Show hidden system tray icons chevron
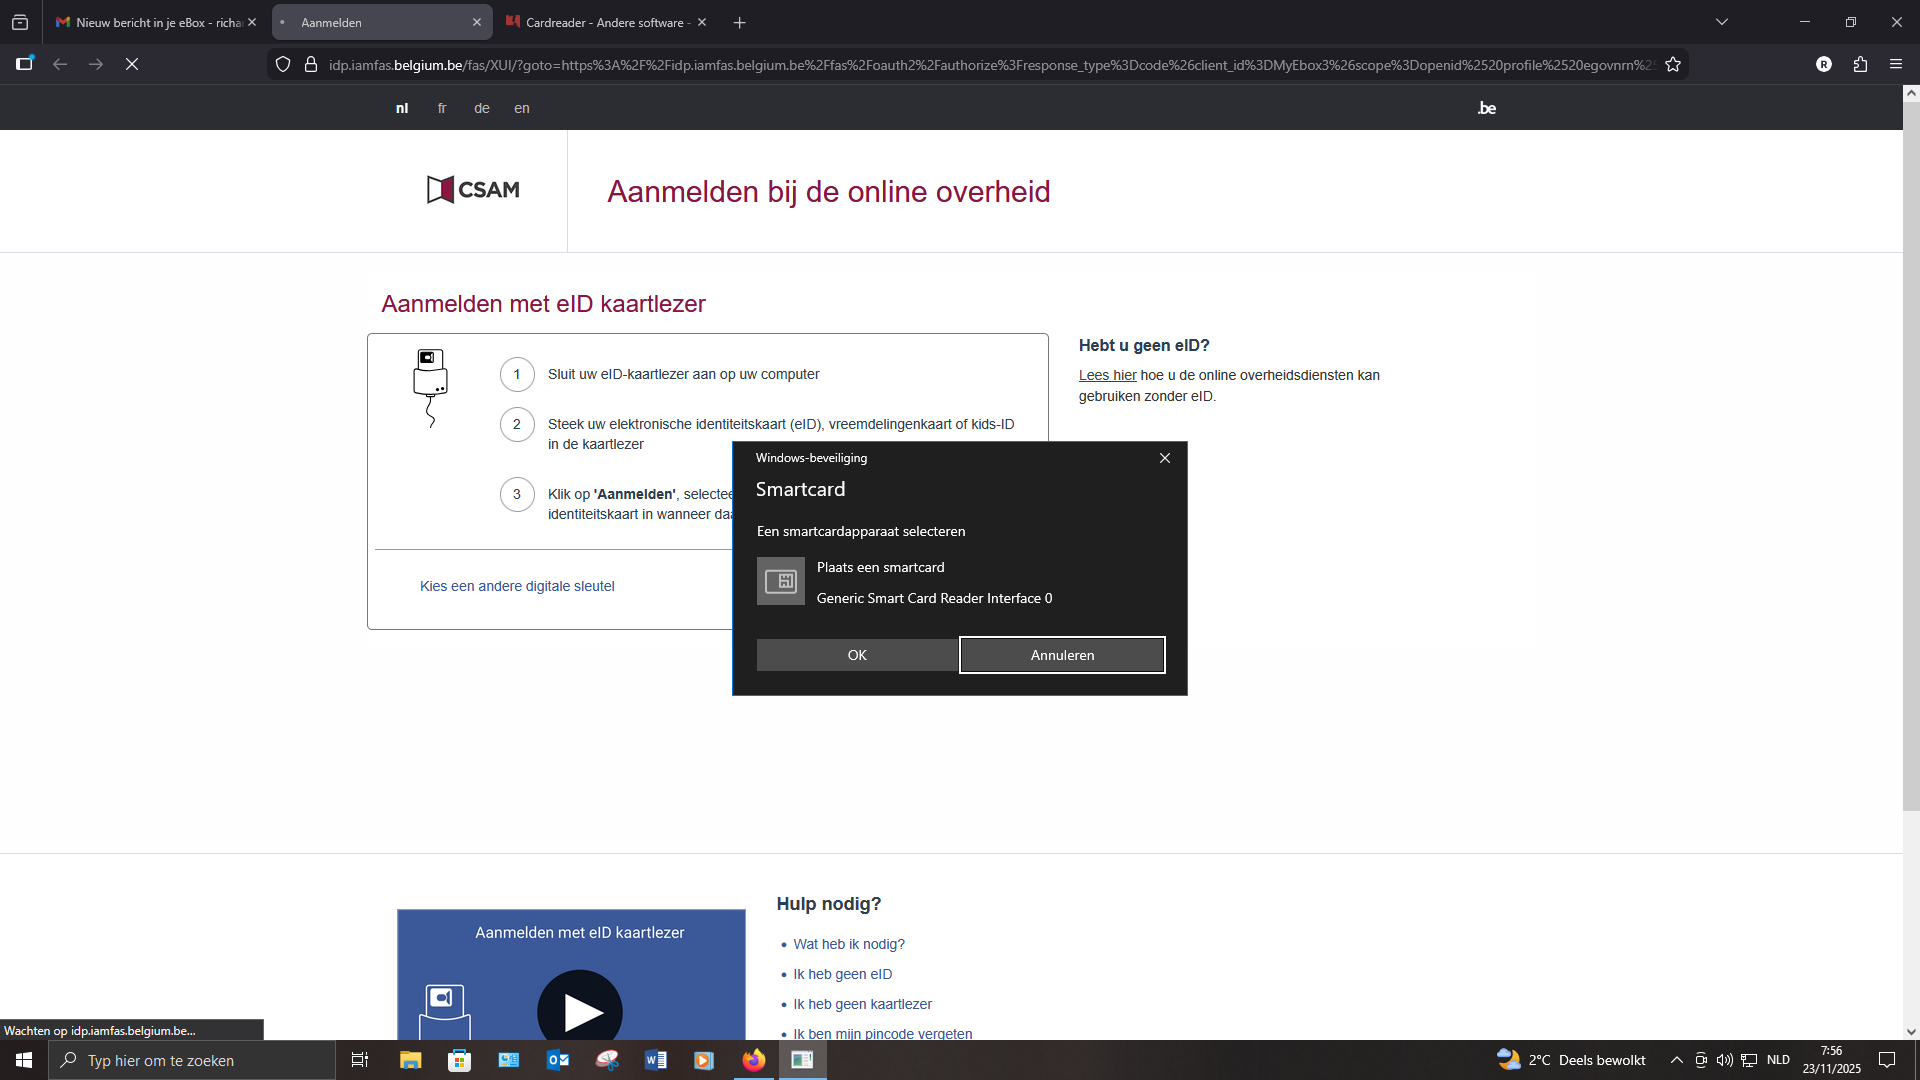Image resolution: width=1920 pixels, height=1080 pixels. [x=1677, y=1060]
